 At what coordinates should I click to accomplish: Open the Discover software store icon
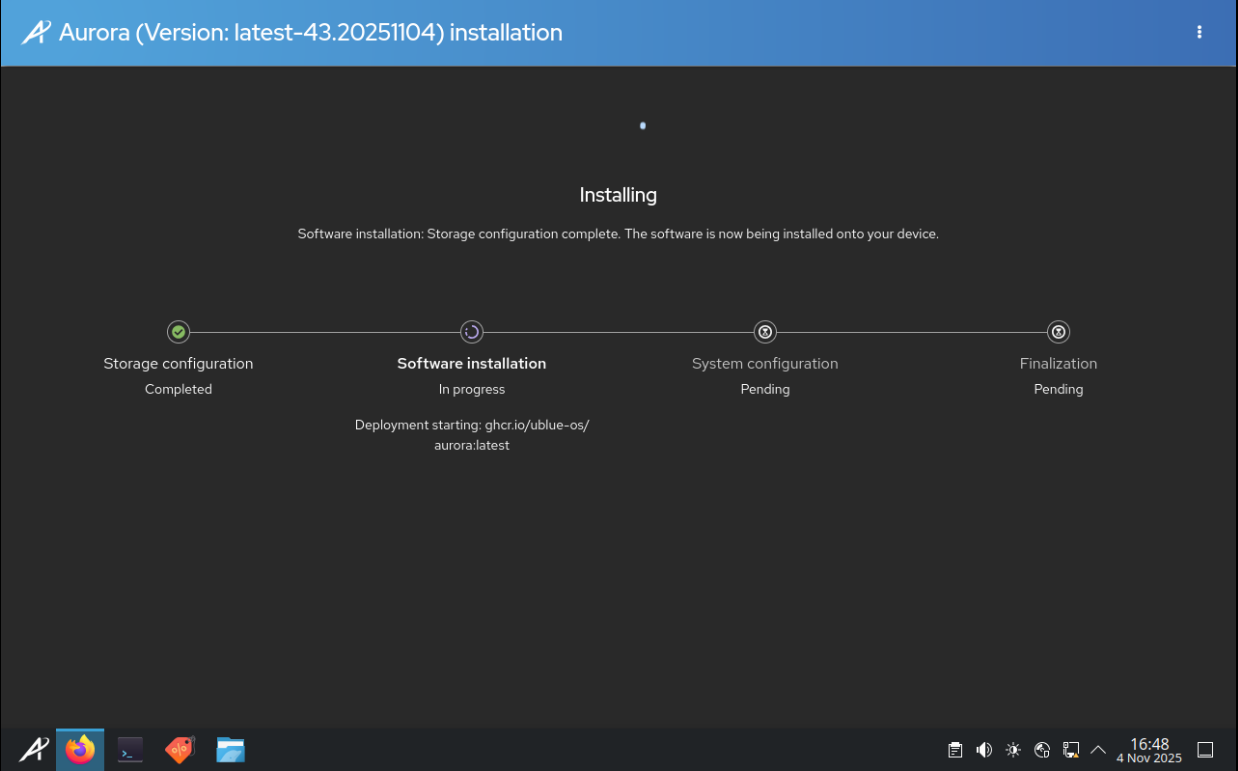coord(180,749)
